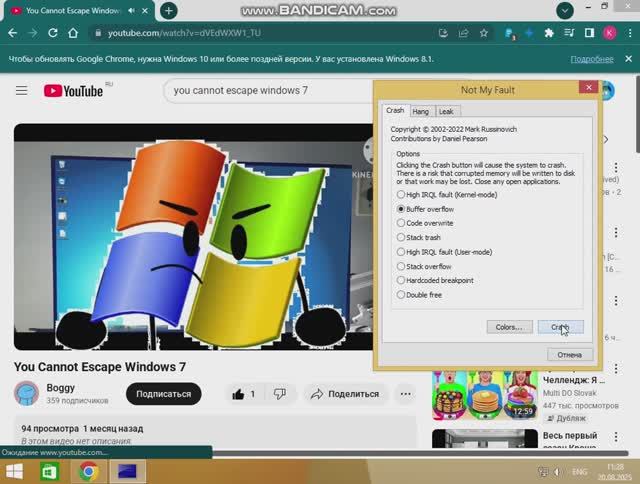Switch to Chrome in the taskbar
This screenshot has height=484, width=640.
89,472
